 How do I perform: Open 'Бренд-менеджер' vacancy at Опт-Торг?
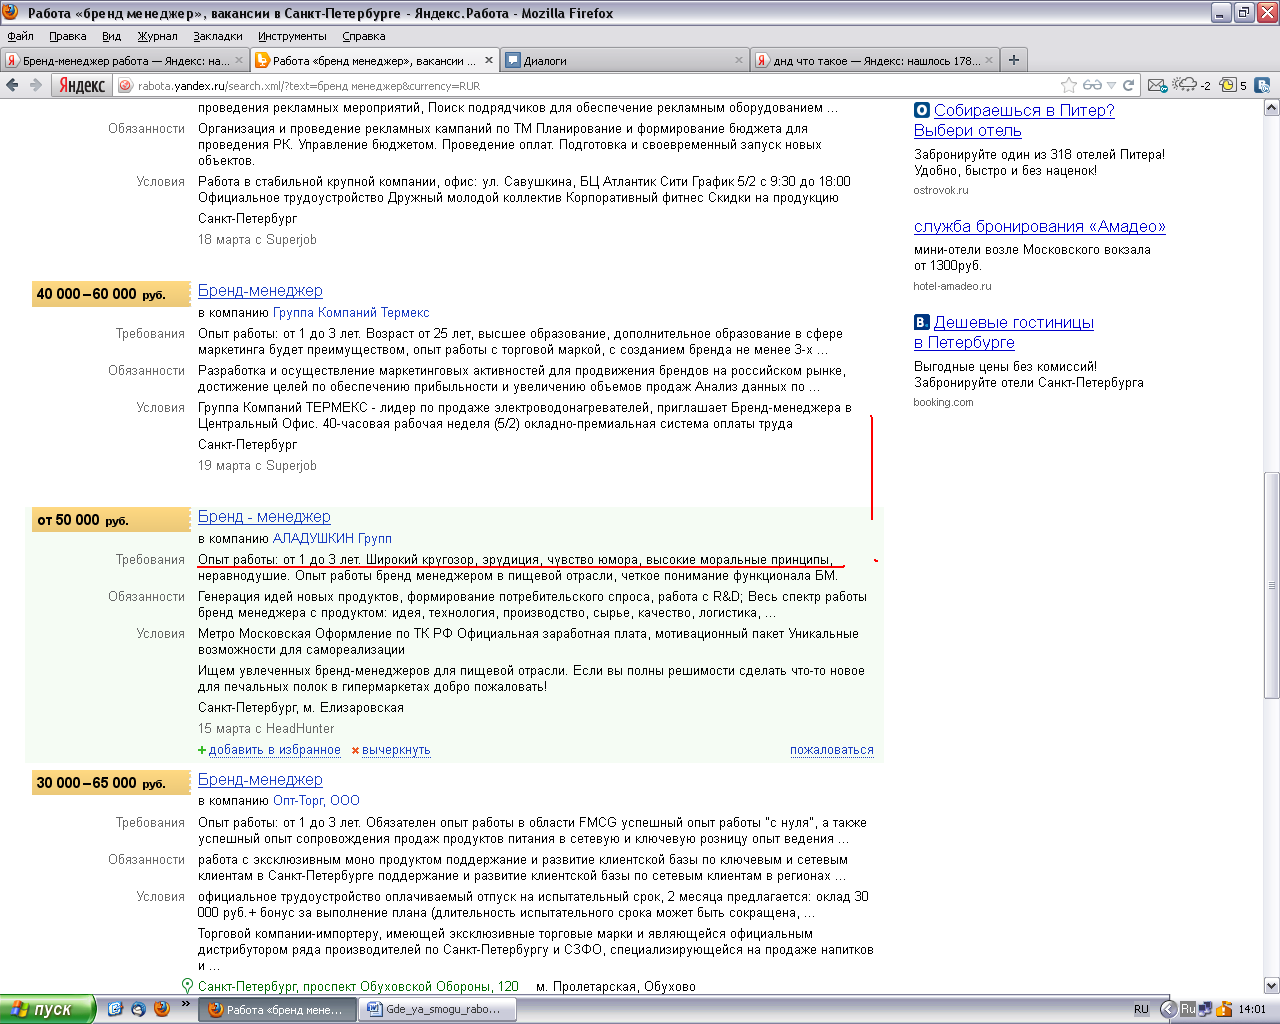260,779
